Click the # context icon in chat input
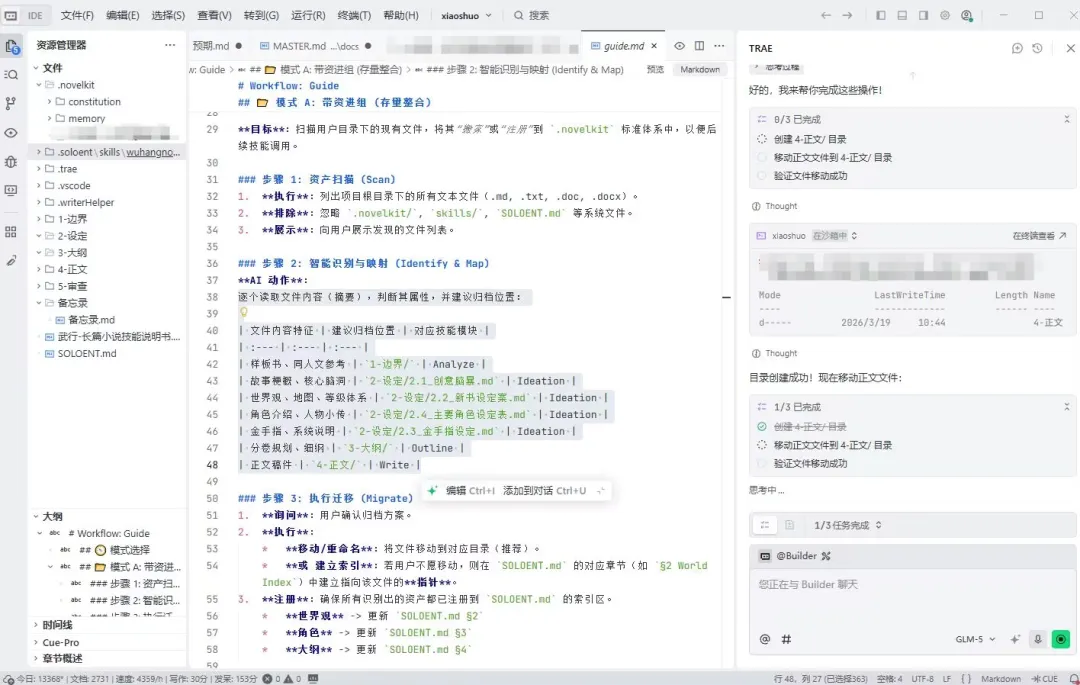This screenshot has height=685, width=1080. [786, 639]
